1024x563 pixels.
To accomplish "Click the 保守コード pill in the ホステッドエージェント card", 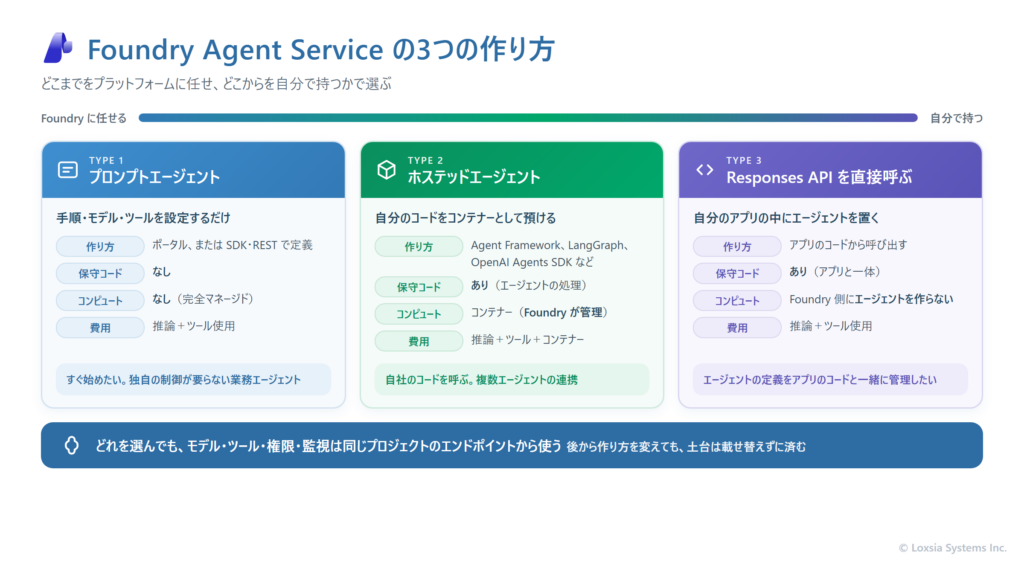I will click(x=419, y=287).
